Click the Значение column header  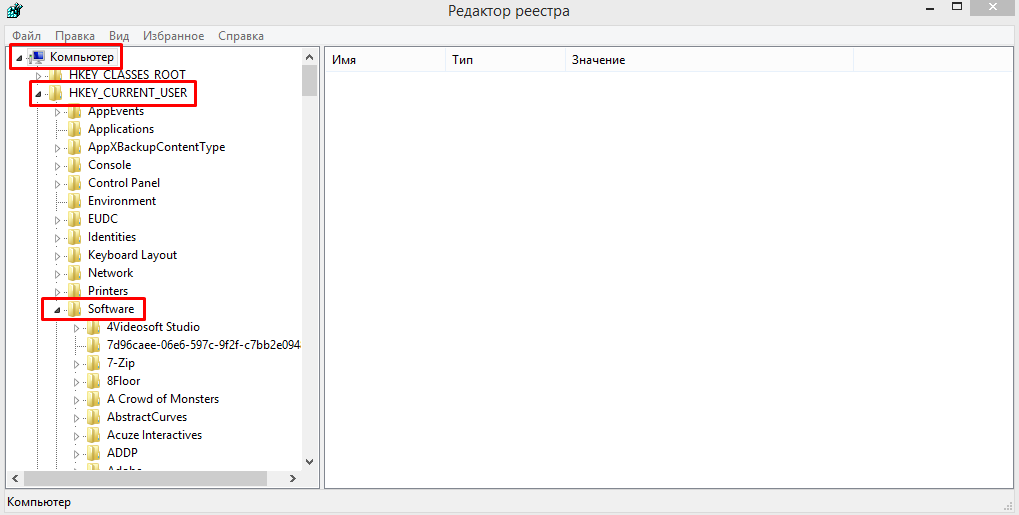[709, 60]
